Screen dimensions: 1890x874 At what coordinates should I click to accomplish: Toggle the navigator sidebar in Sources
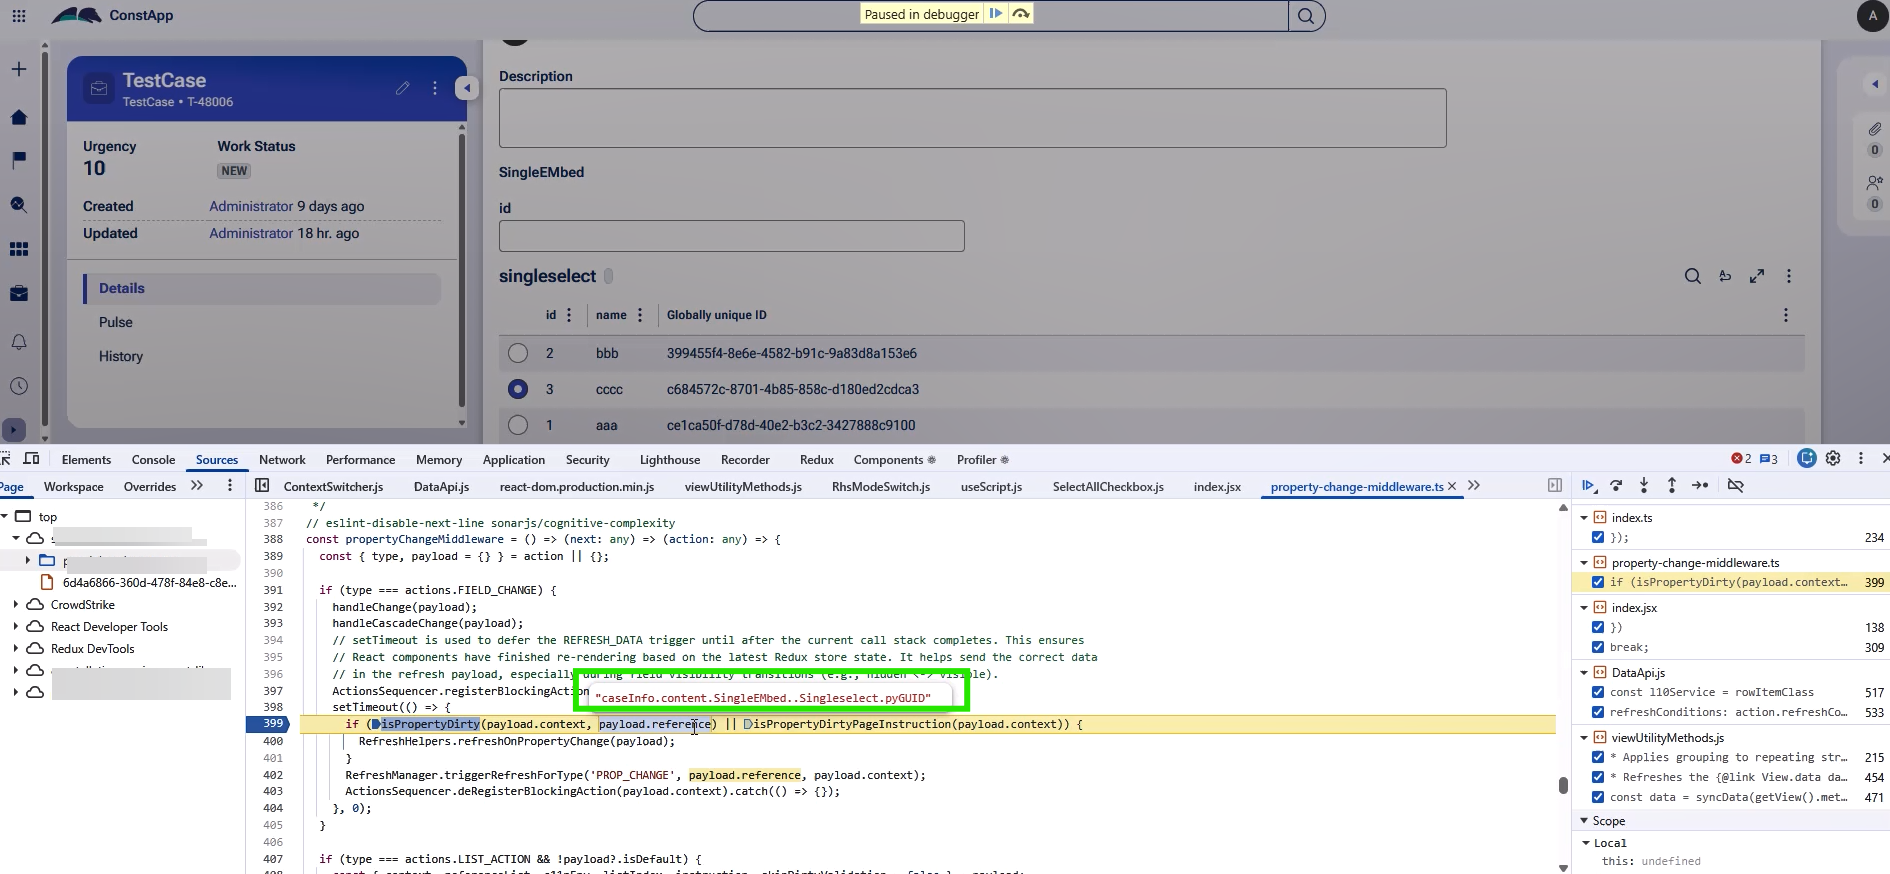coord(262,485)
